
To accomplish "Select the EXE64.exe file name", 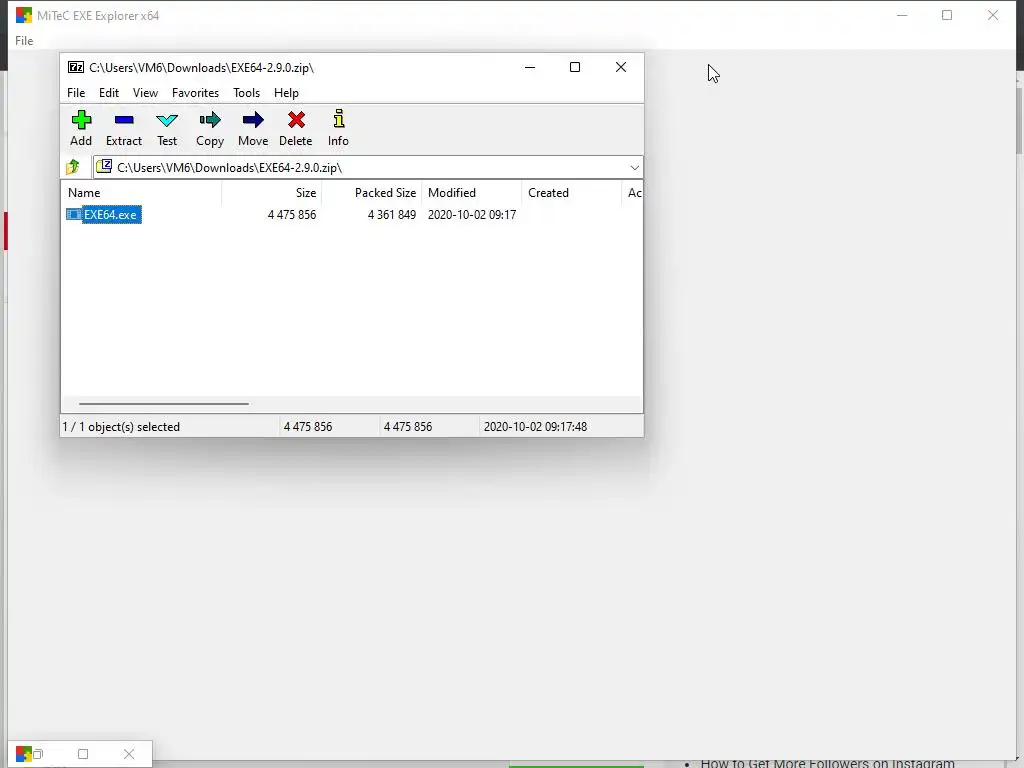I will (x=111, y=214).
